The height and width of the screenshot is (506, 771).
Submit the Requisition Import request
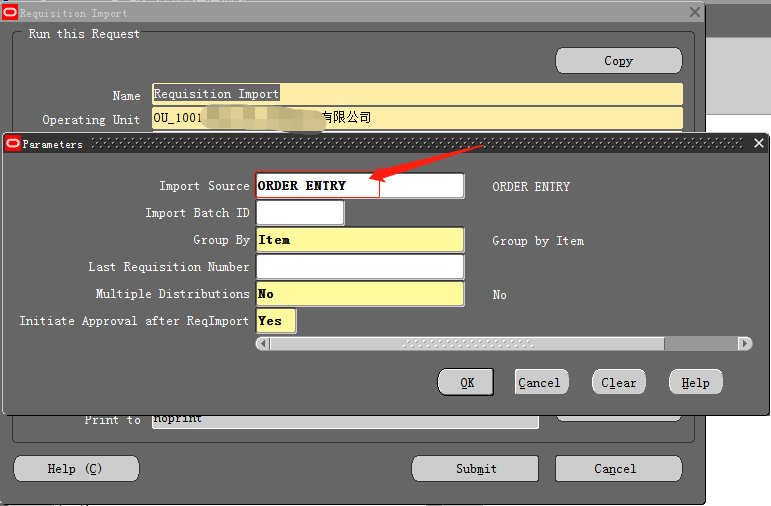[x=475, y=469]
